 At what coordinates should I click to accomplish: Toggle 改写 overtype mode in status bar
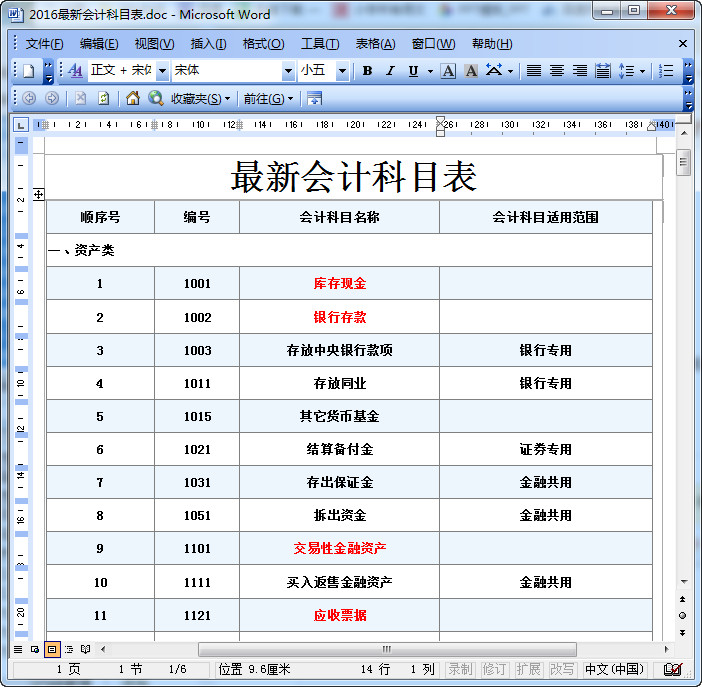click(x=562, y=670)
